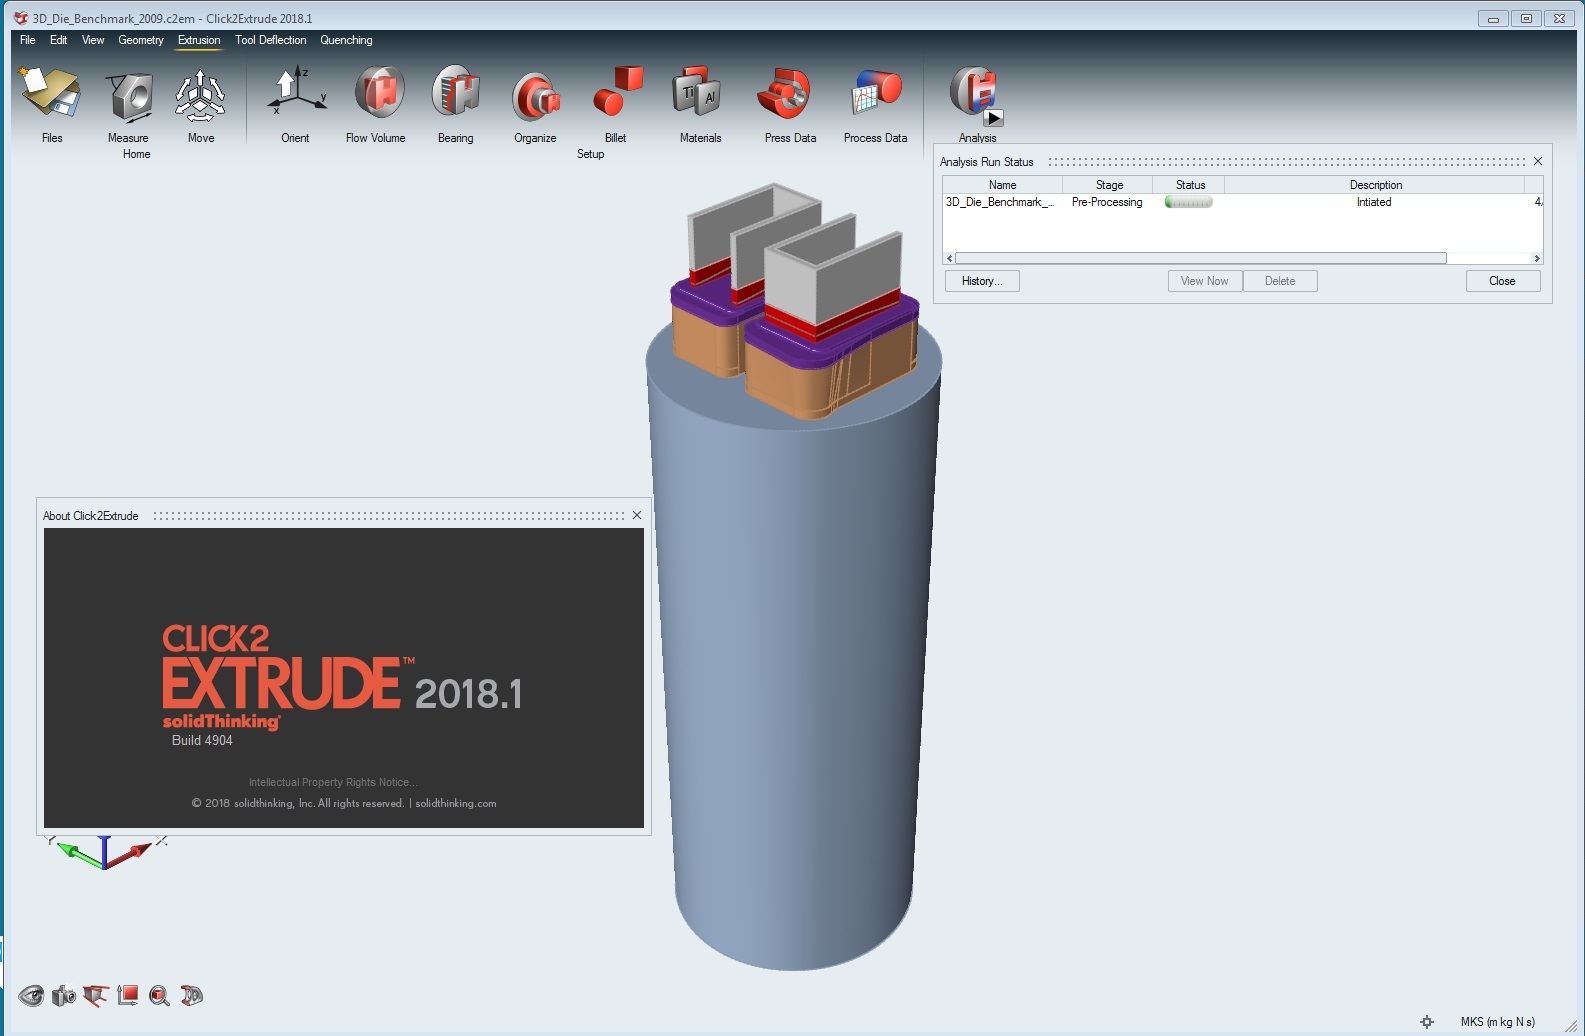The width and height of the screenshot is (1585, 1036).
Task: Click the camera snapshot icon
Action: click(x=63, y=996)
